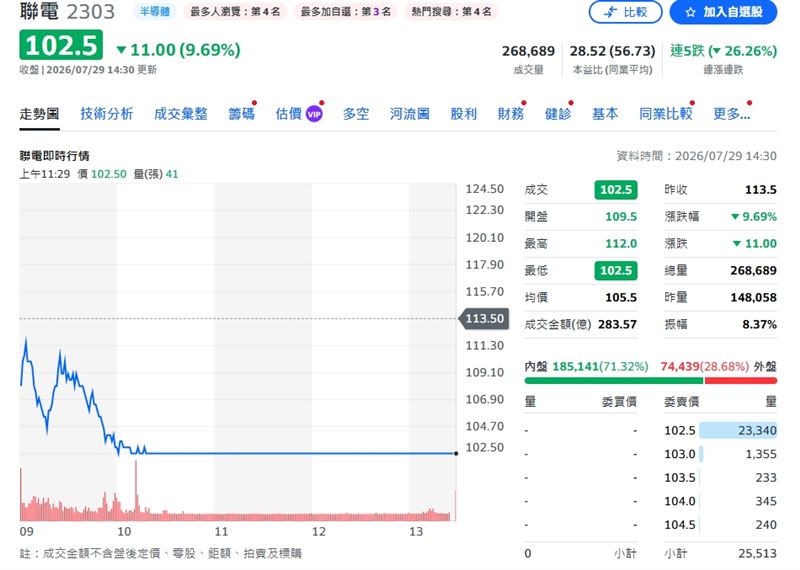Screen dimensions: 800x570
Task: Click the 最多人瀏覽：第4名 badge
Action: click(x=235, y=11)
